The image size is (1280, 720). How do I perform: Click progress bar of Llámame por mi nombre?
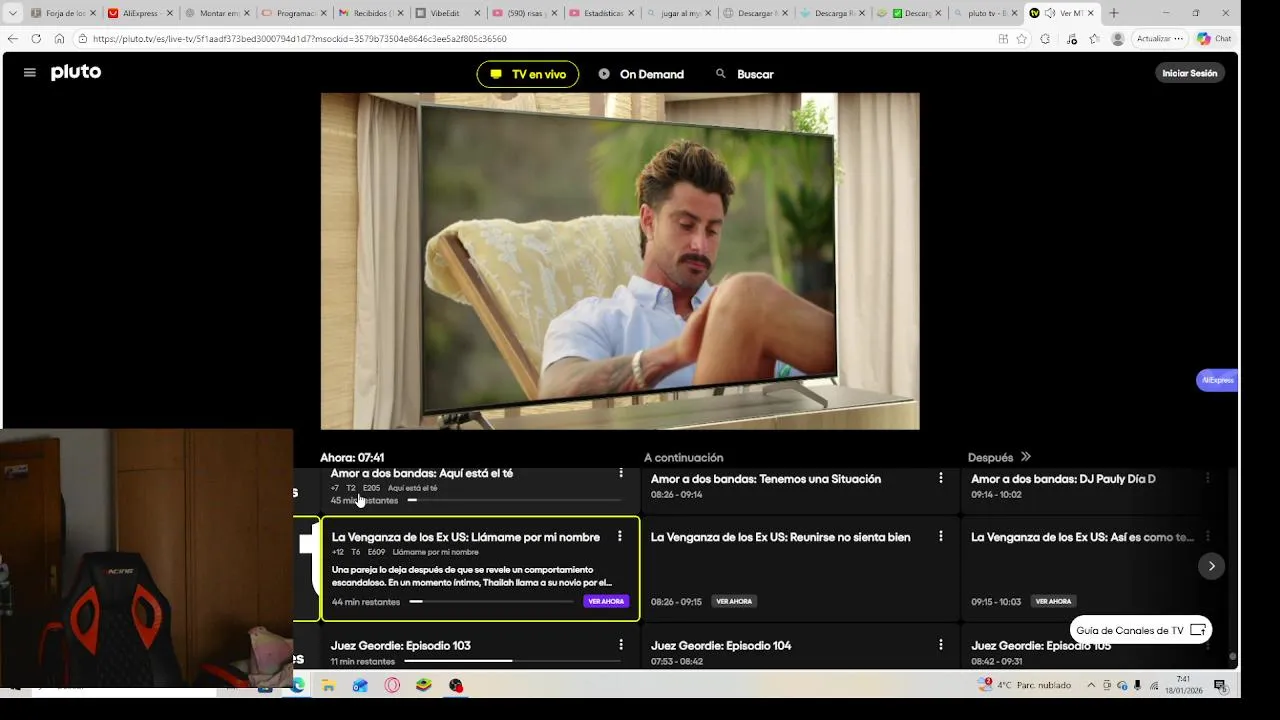point(491,602)
